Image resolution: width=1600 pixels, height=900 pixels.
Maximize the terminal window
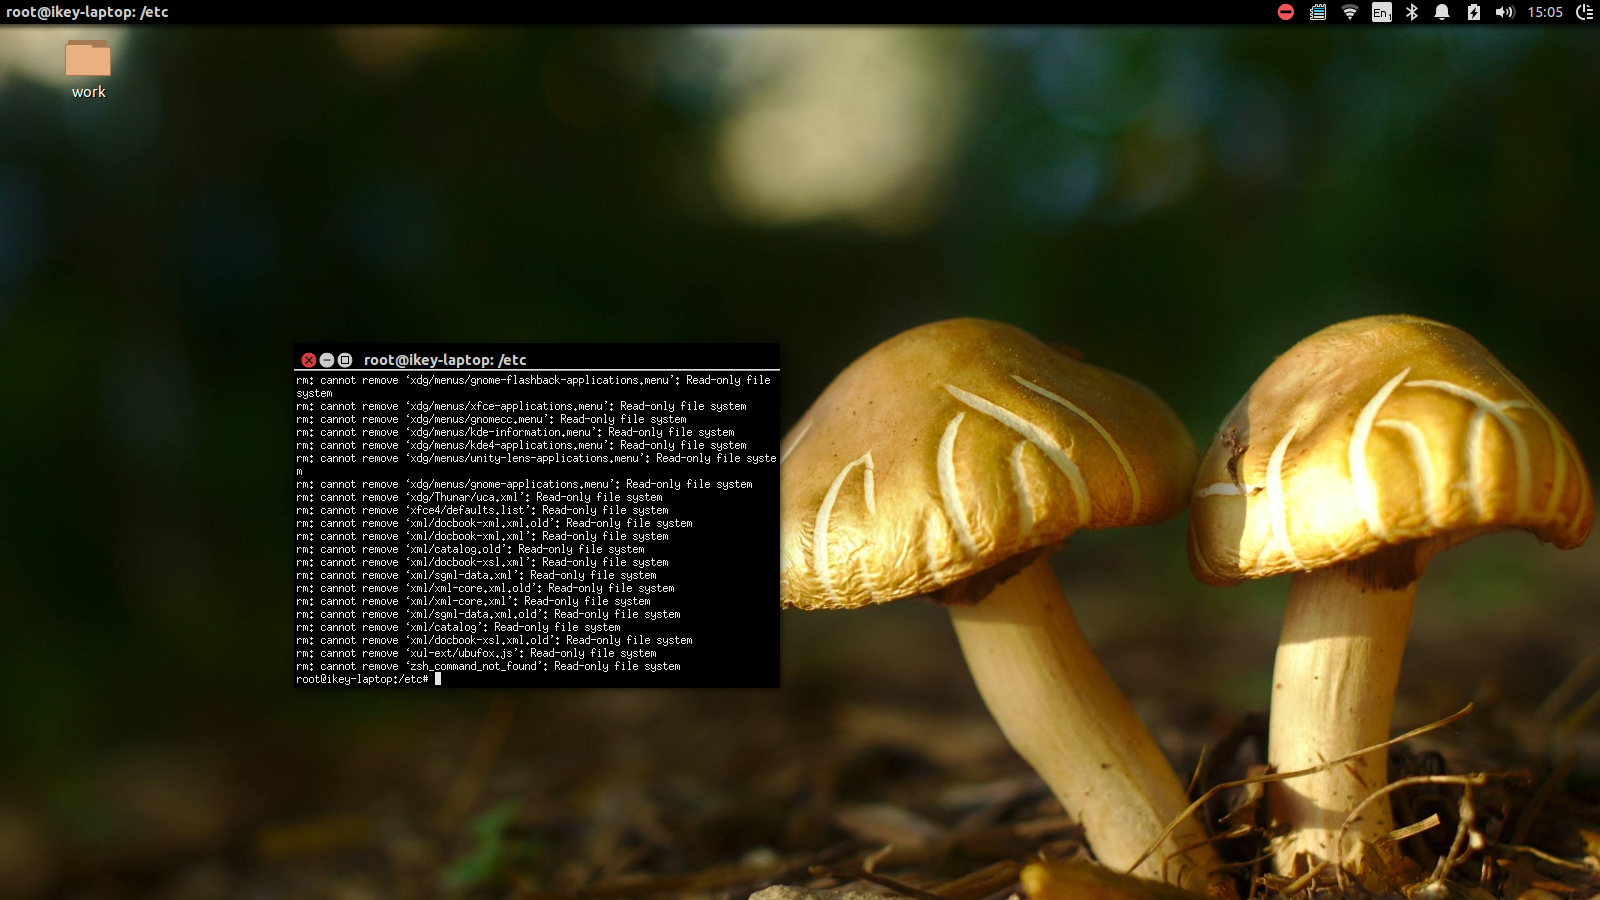345,360
